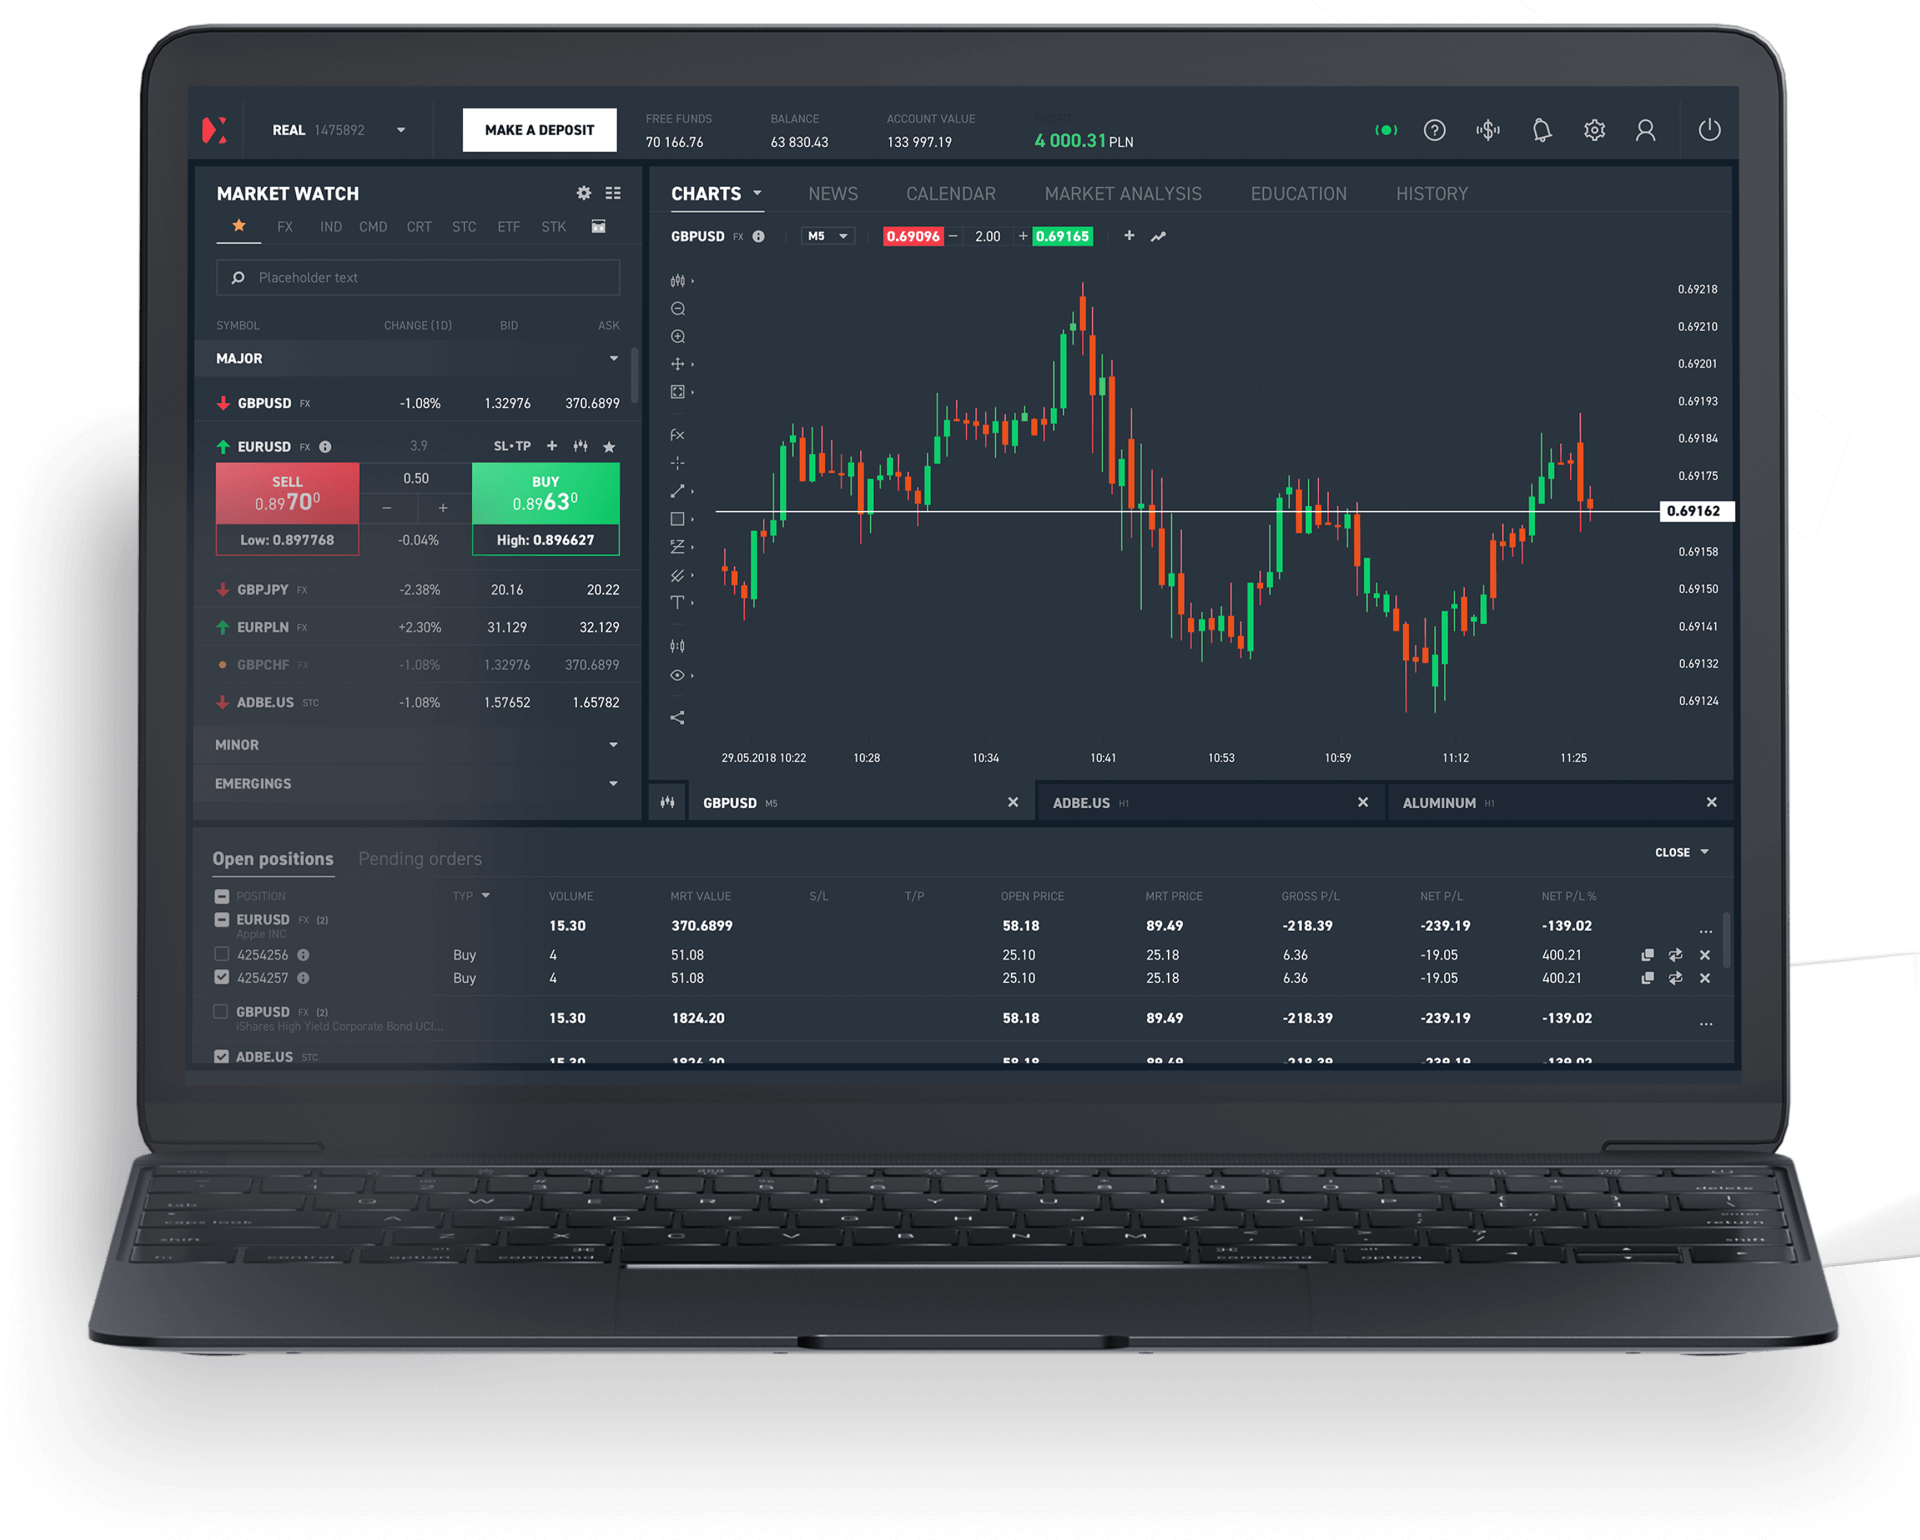Screen dimensions: 1920x1540
Task: Open the HISTORY tab
Action: coord(1432,194)
